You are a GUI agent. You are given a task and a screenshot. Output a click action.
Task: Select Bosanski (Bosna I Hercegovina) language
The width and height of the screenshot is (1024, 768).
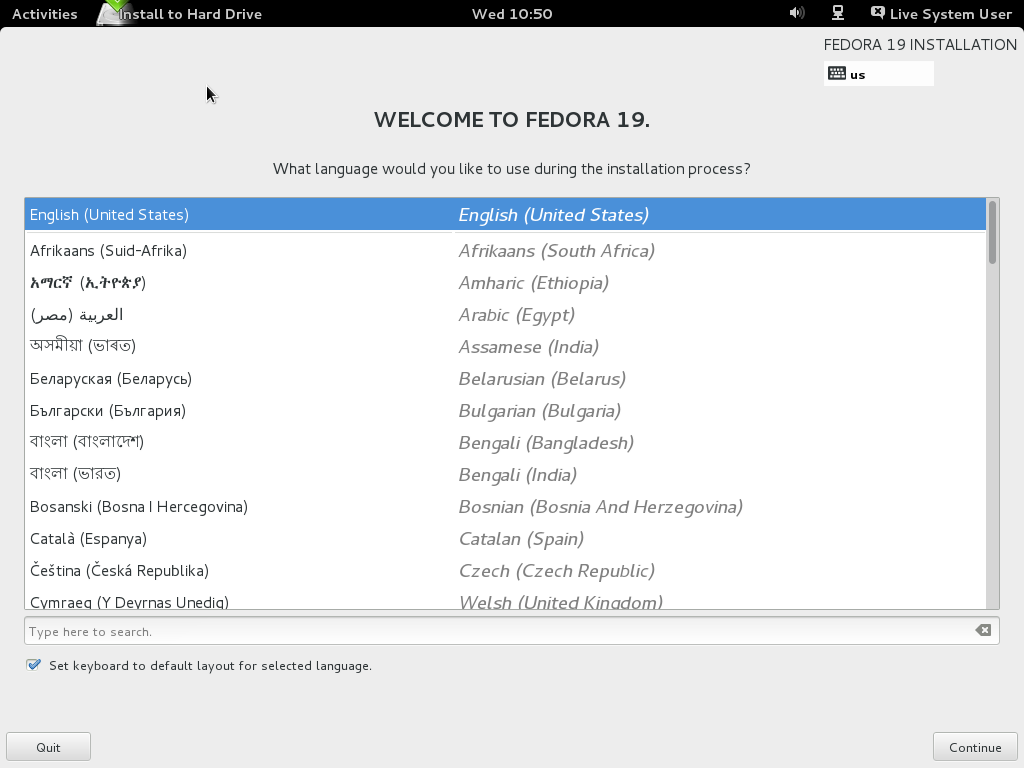(x=300, y=507)
